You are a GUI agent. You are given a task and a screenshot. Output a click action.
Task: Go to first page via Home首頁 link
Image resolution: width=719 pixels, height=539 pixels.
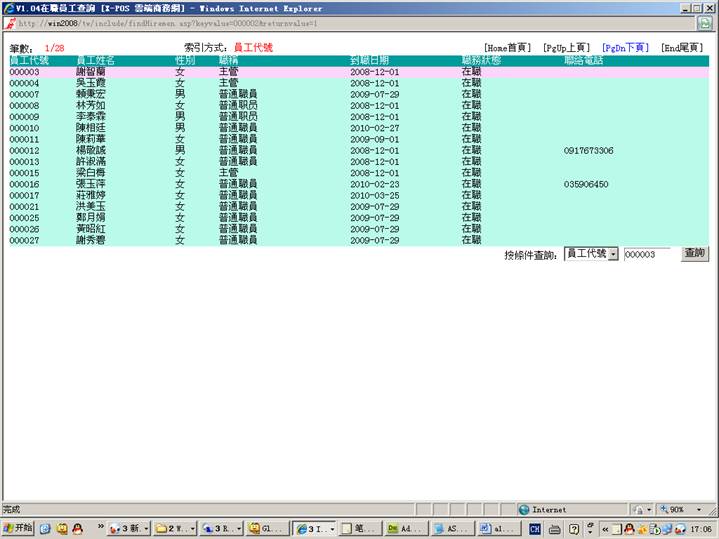(x=507, y=47)
